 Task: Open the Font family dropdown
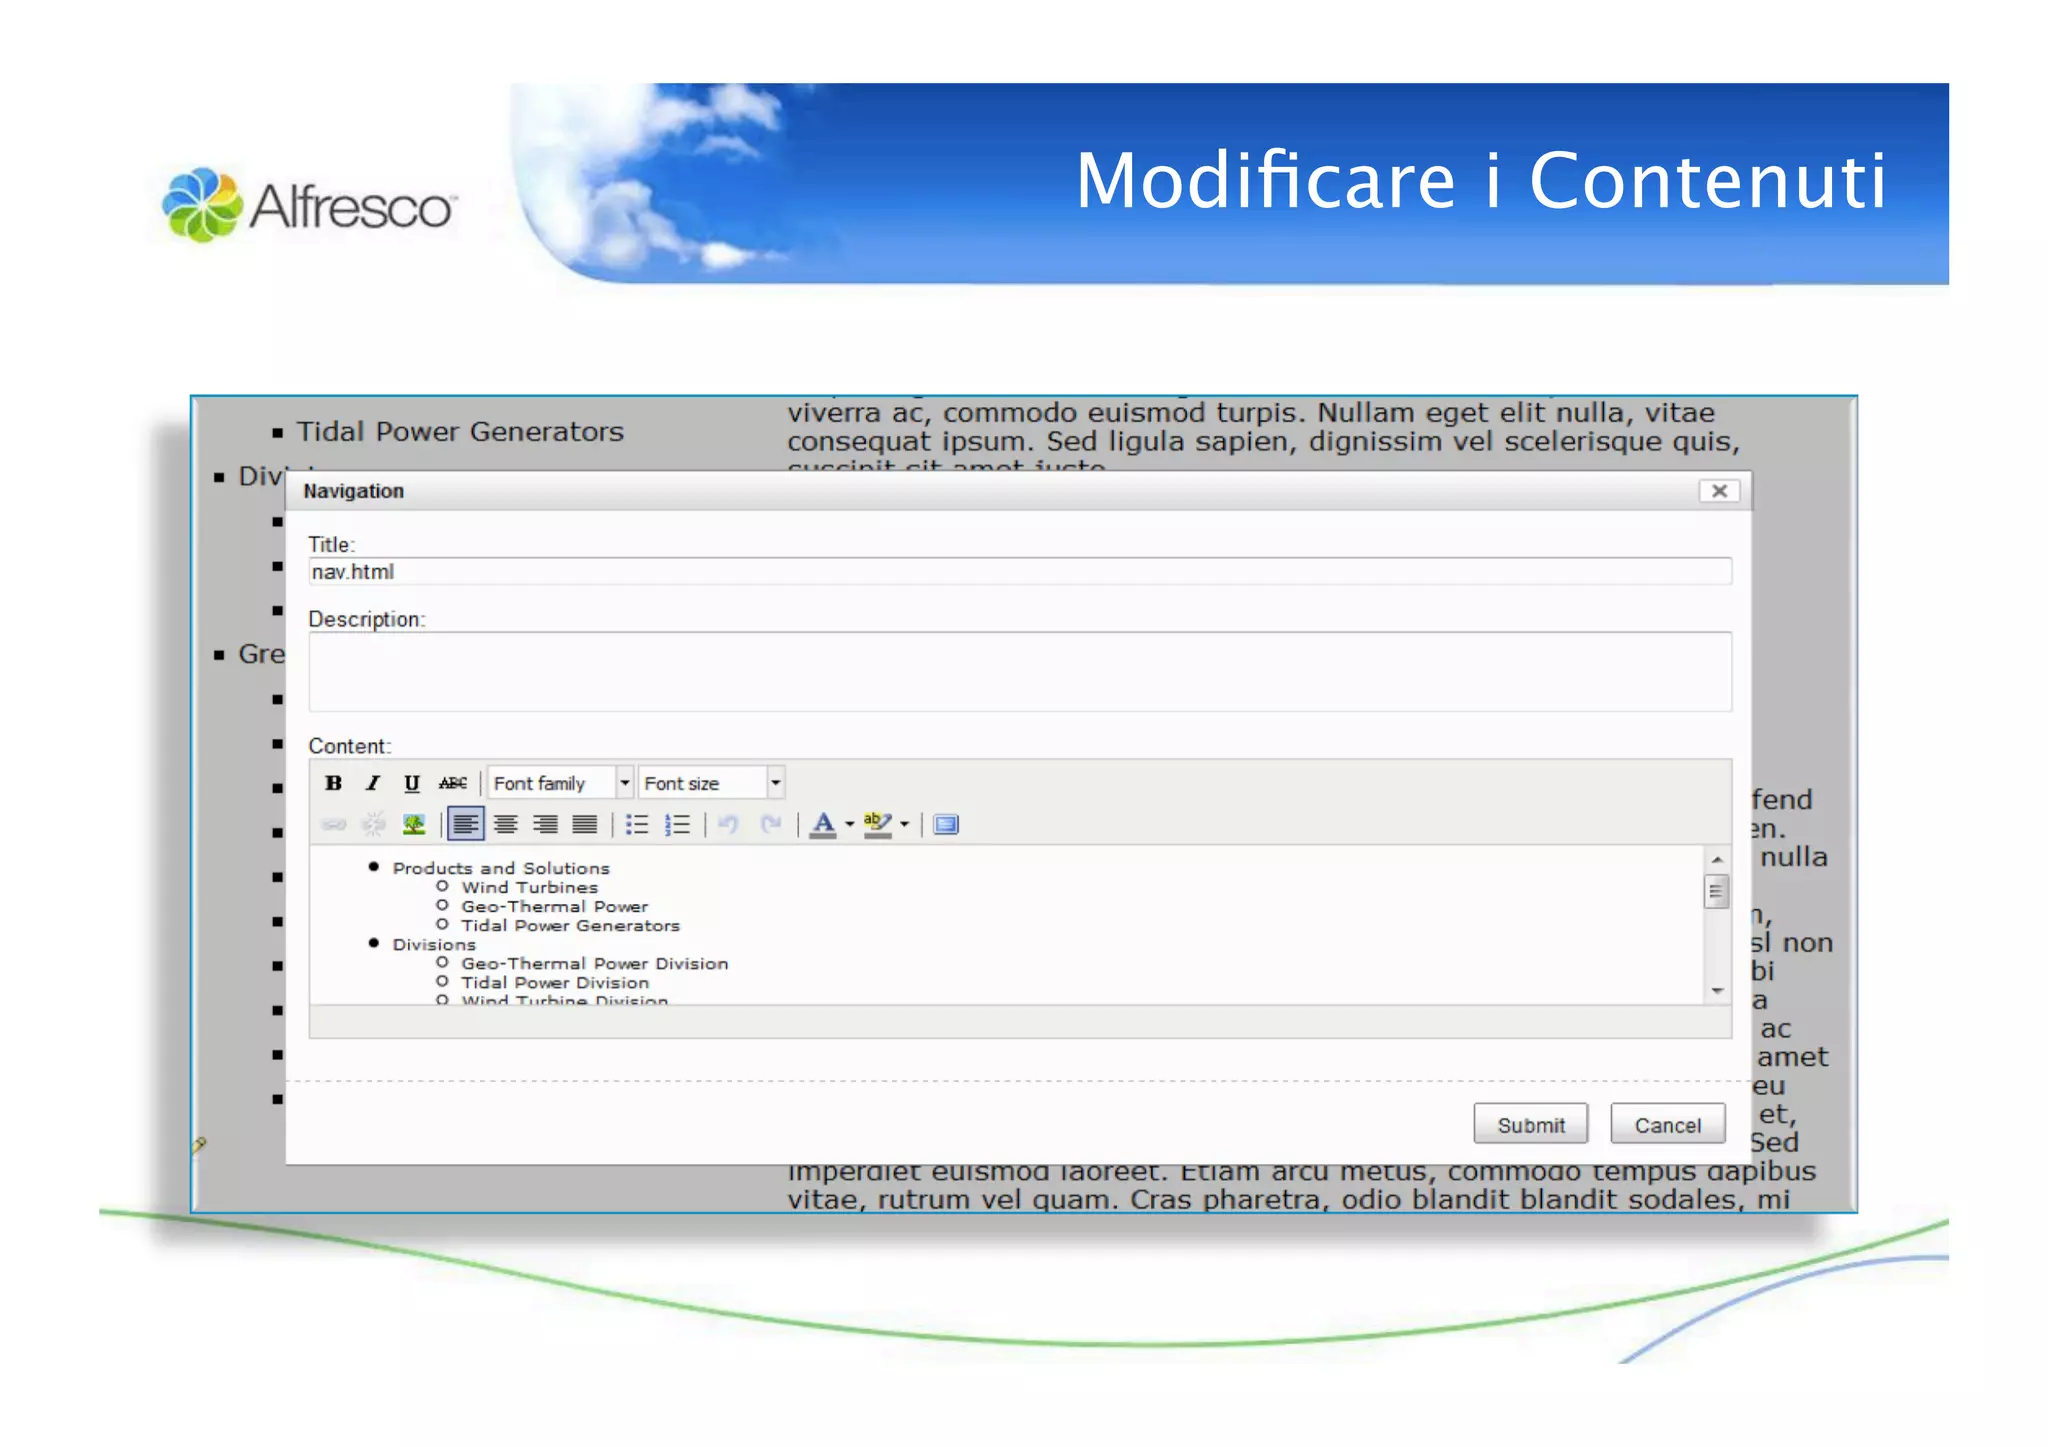click(x=560, y=783)
